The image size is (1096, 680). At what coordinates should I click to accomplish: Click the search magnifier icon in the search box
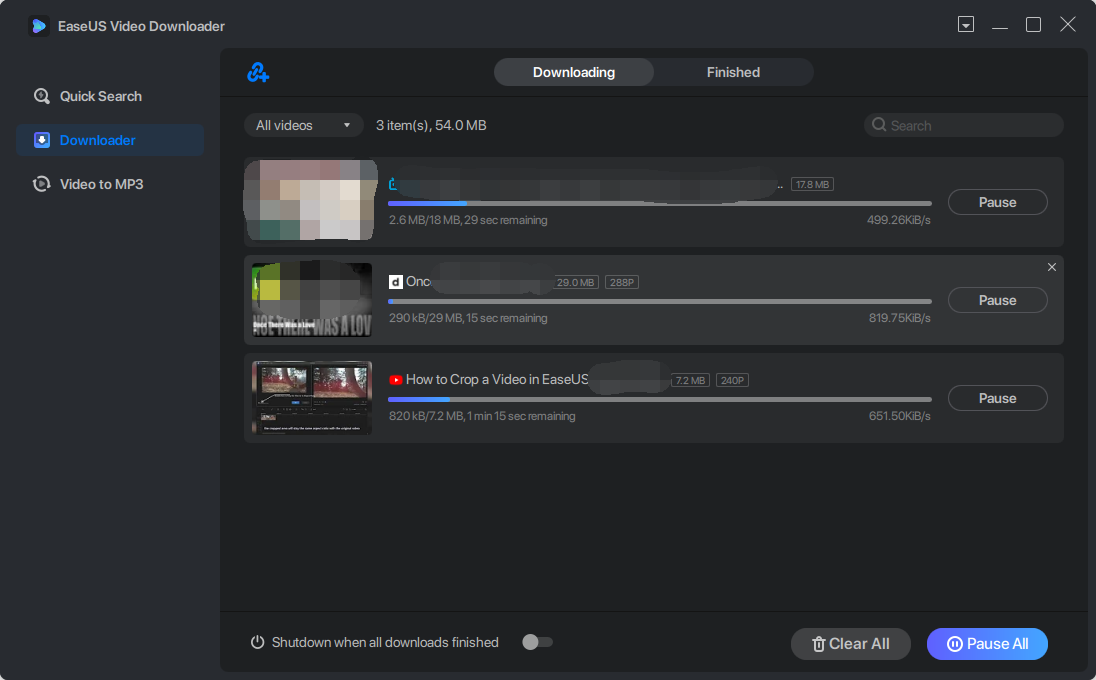(879, 125)
